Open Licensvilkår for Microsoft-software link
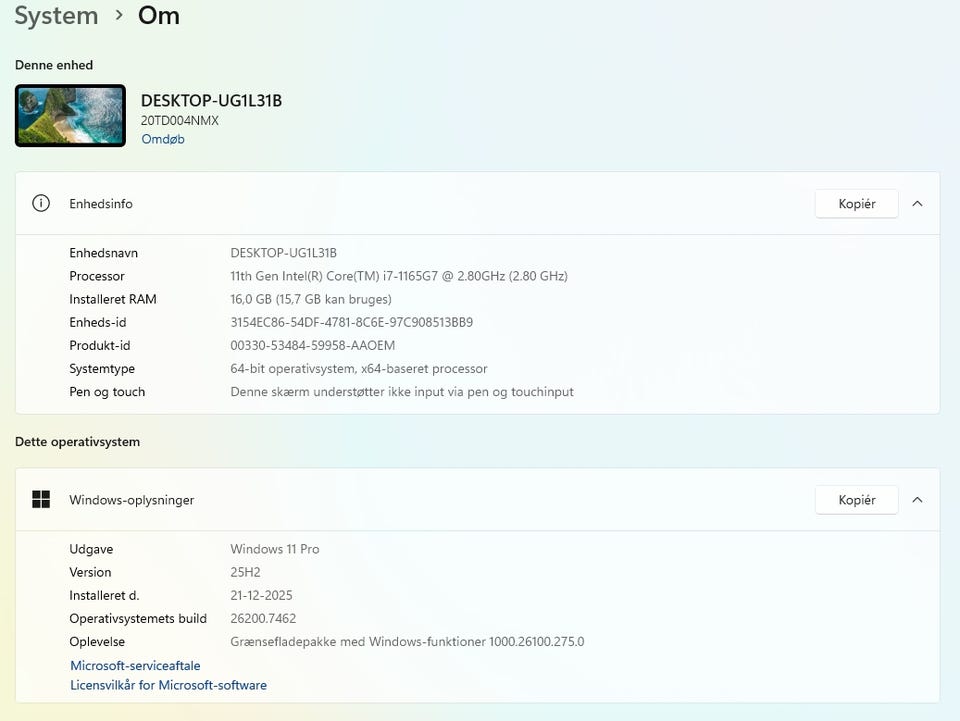Screen dimensions: 960x721 click(x=168, y=685)
